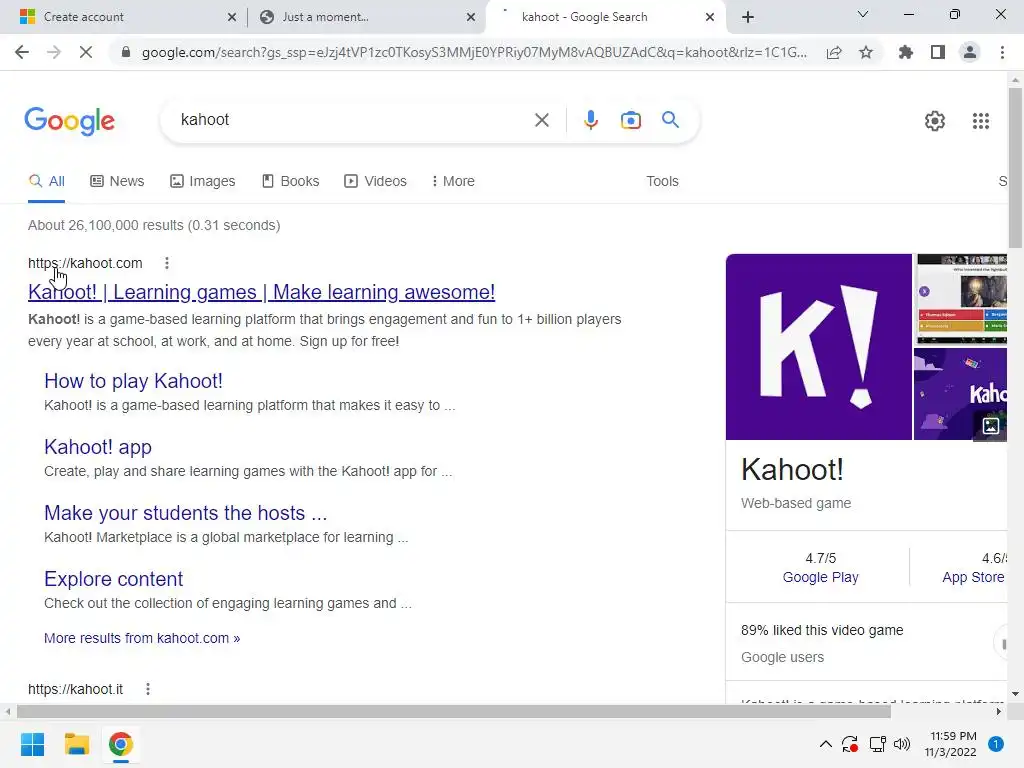Open the Chrome profile avatar
This screenshot has width=1024, height=768.
pyautogui.click(x=970, y=52)
